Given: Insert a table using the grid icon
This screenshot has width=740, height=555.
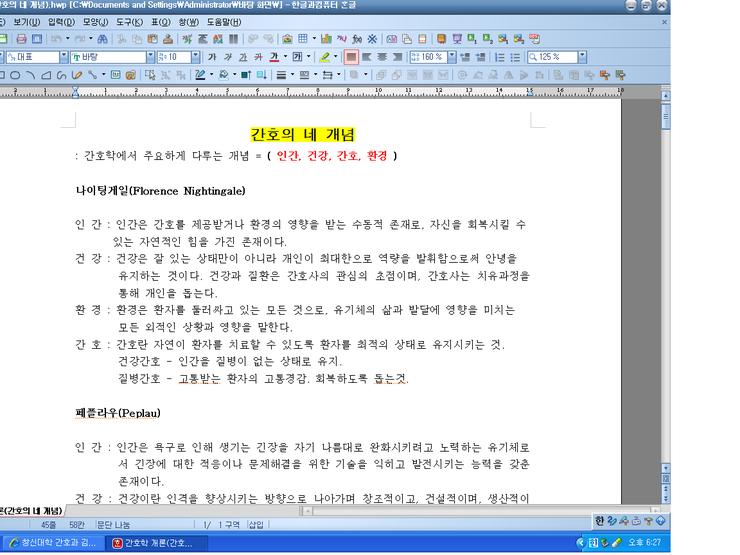Looking at the screenshot, I should (303, 39).
